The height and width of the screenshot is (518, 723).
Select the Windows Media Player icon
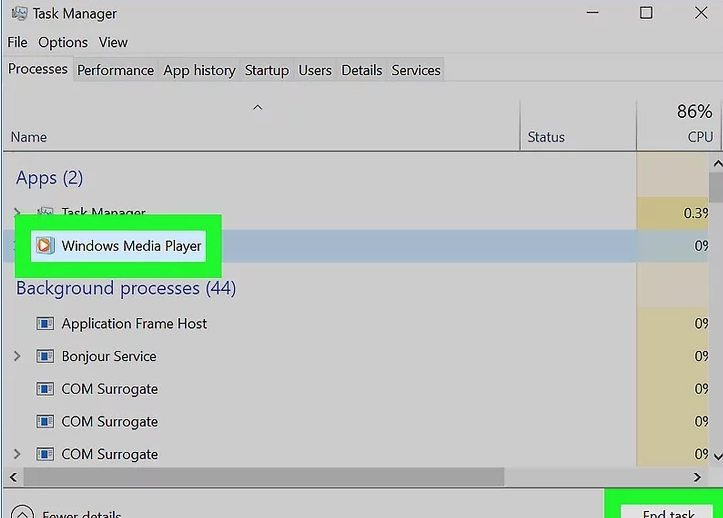click(x=45, y=245)
